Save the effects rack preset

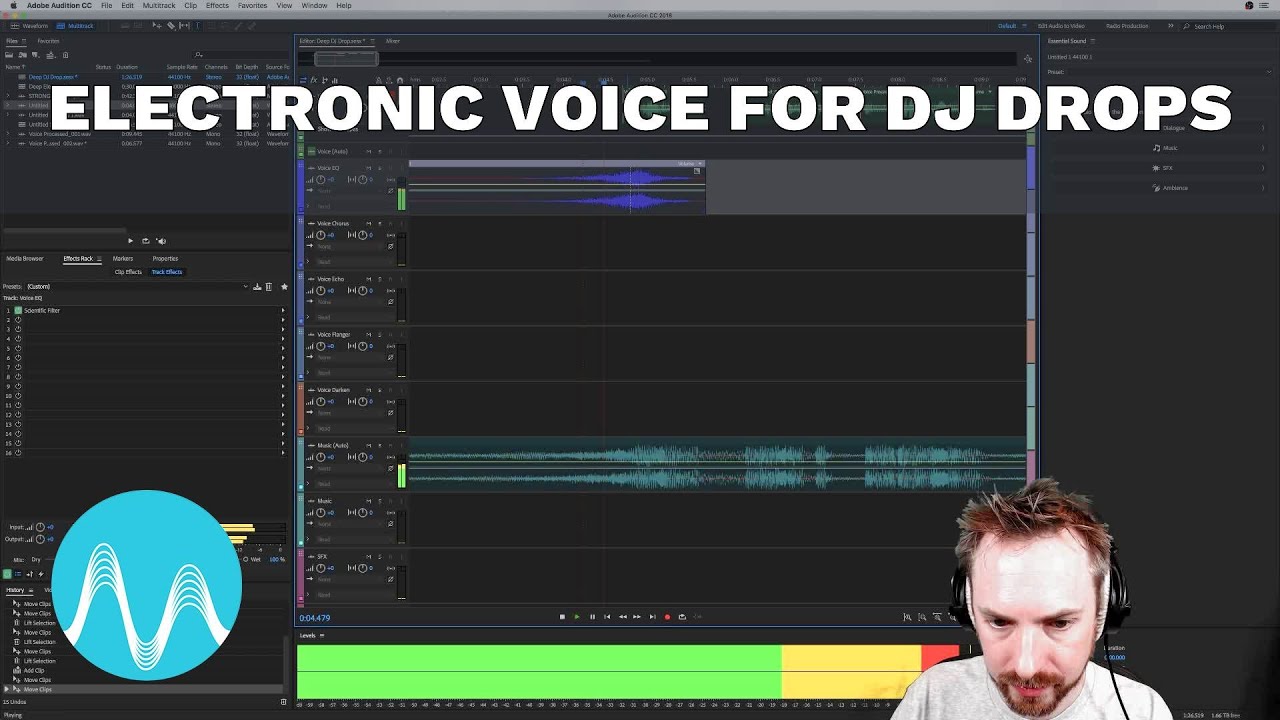coord(257,287)
